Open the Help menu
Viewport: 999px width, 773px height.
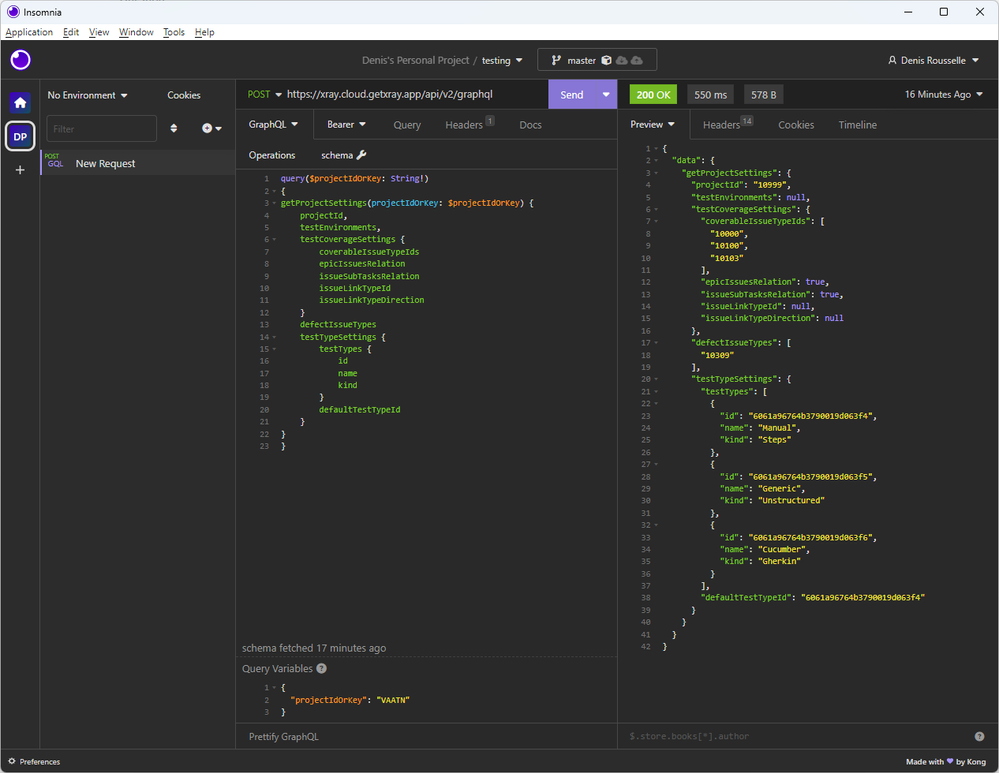click(x=205, y=32)
